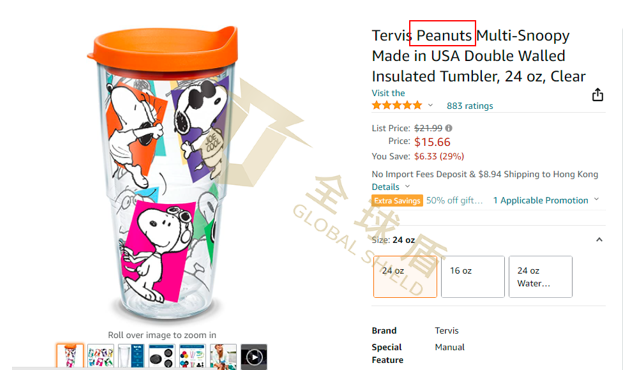Select the lifestyle photo thumbnail with person
635x375 pixels.
pyautogui.click(x=223, y=357)
